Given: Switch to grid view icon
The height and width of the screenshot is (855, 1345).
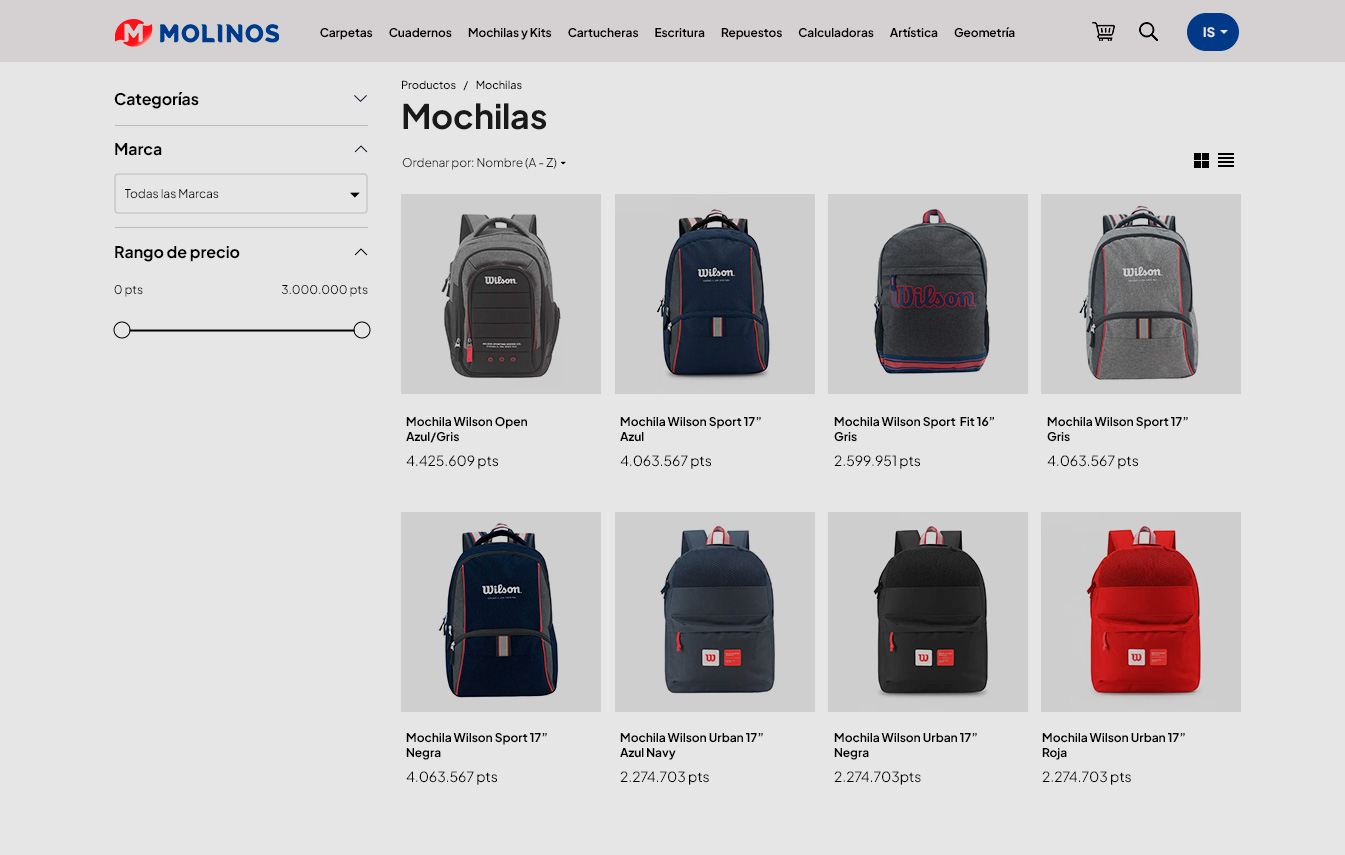Looking at the screenshot, I should point(1201,160).
